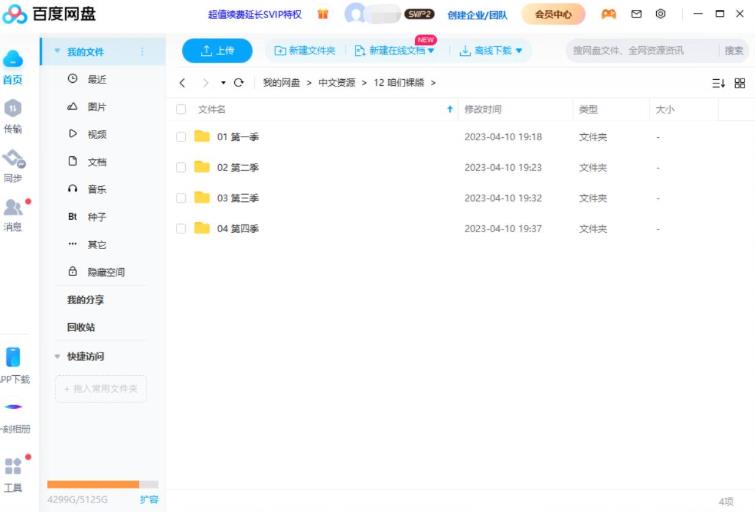The height and width of the screenshot is (512, 755).
Task: Click the blue 上传 button
Action: 217,51
